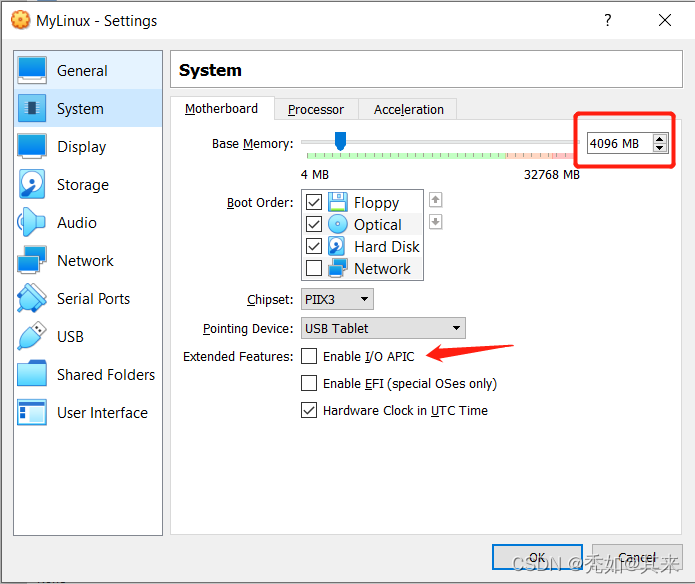
Task: Enable the I/O APIC checkbox
Action: tap(309, 356)
